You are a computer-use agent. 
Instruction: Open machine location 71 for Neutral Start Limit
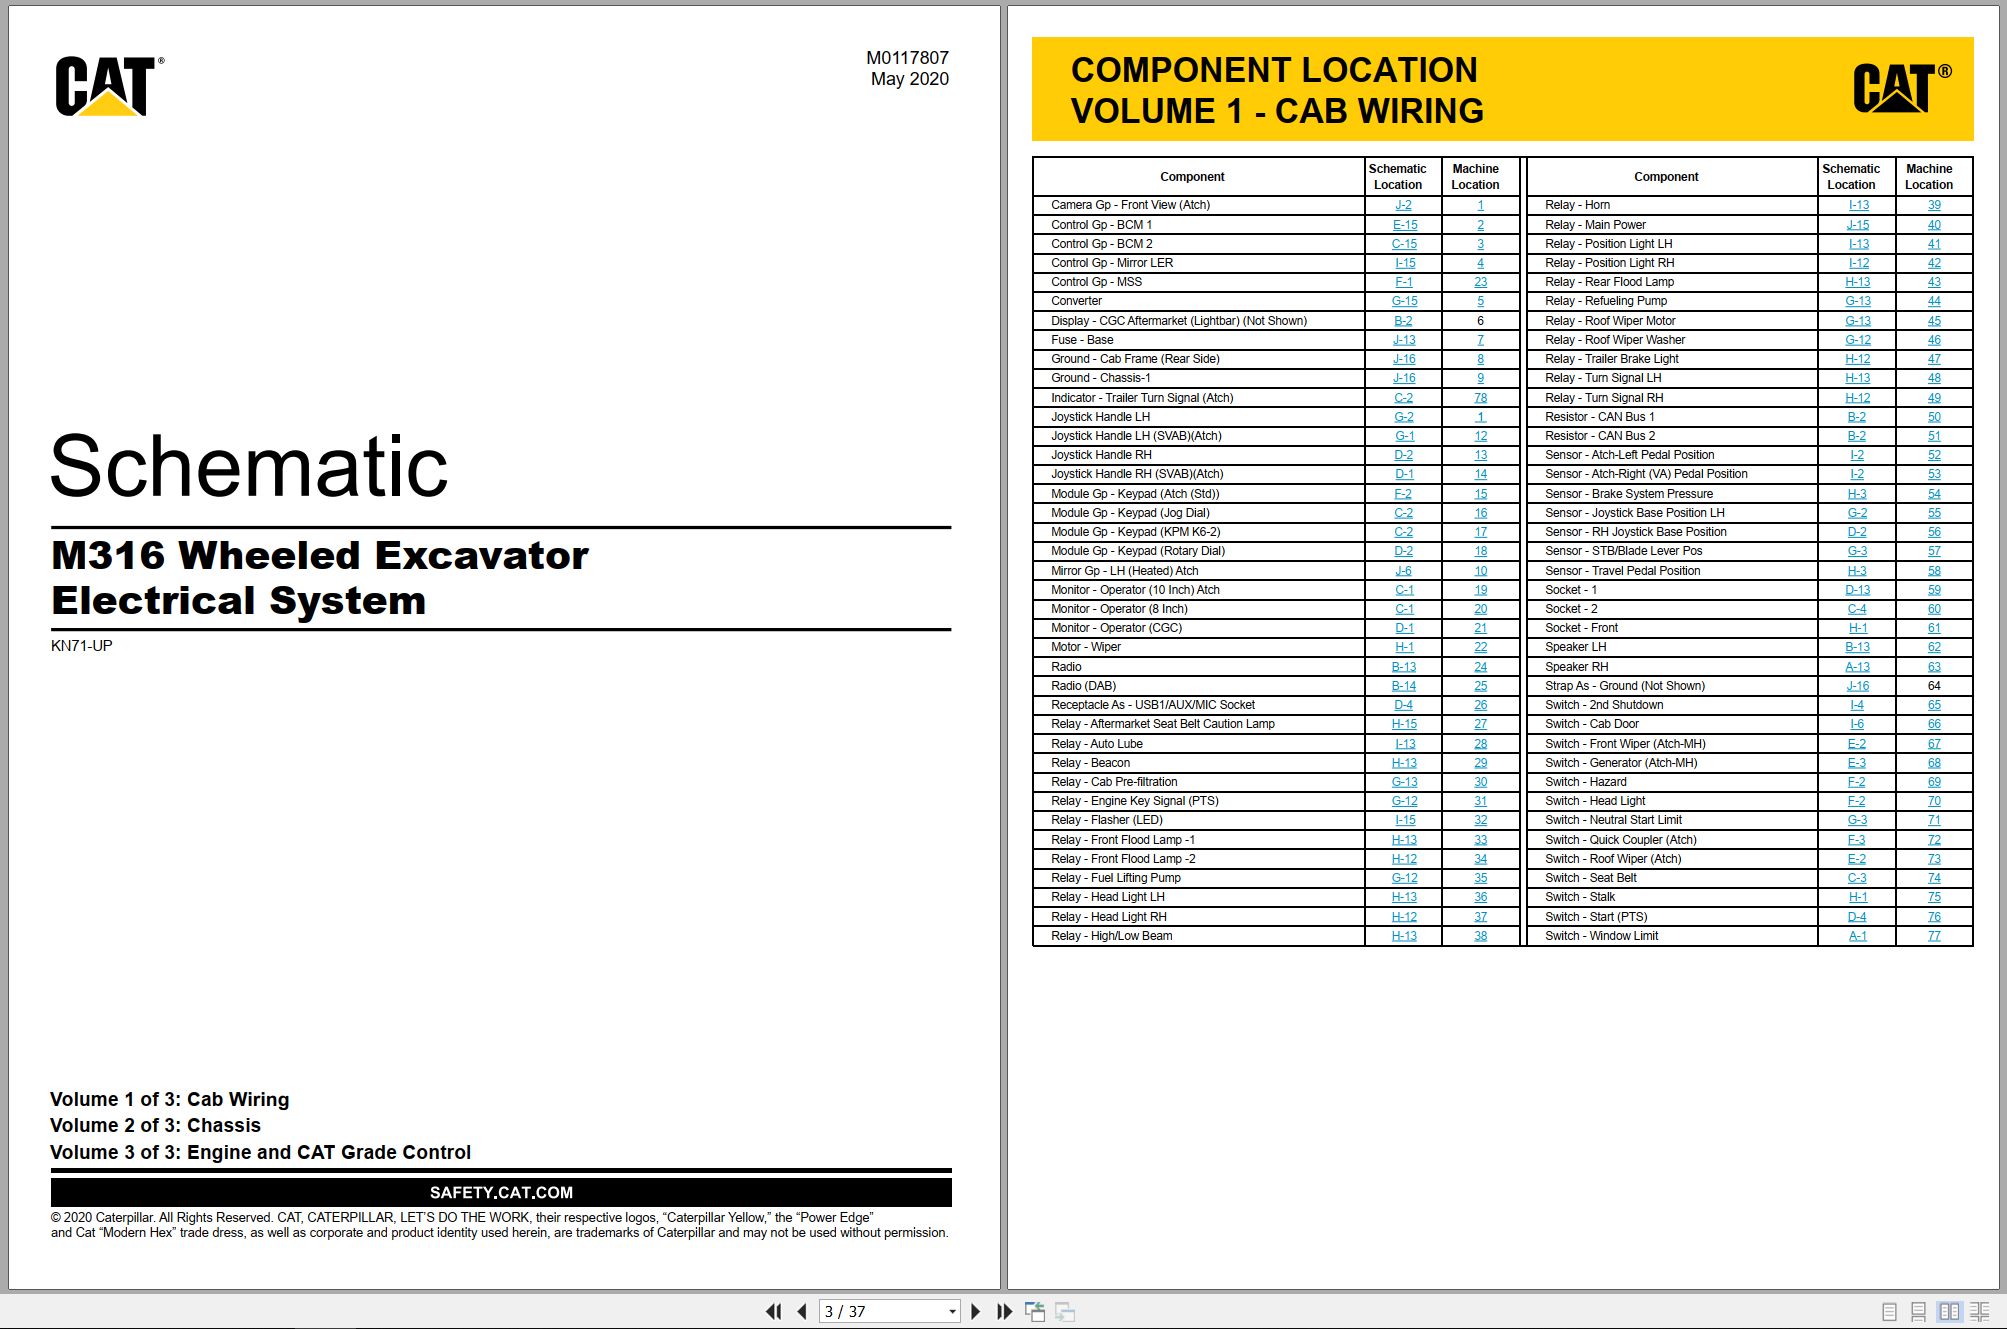[x=1934, y=820]
